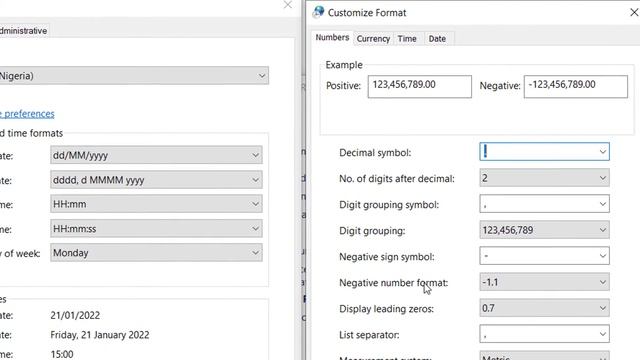Click the Negative sign symbol label
Image resolution: width=640 pixels, height=360 pixels.
[x=387, y=257]
